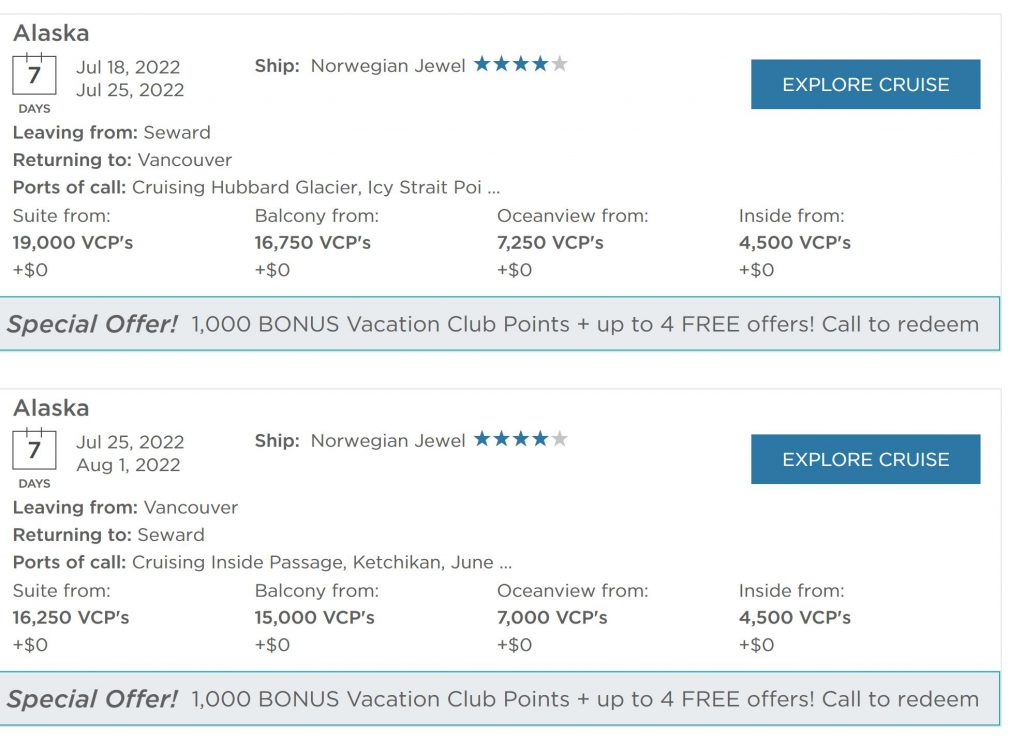The height and width of the screenshot is (739, 1024).
Task: Click the star rating of the second Norwegian Jewel
Action: tap(520, 439)
